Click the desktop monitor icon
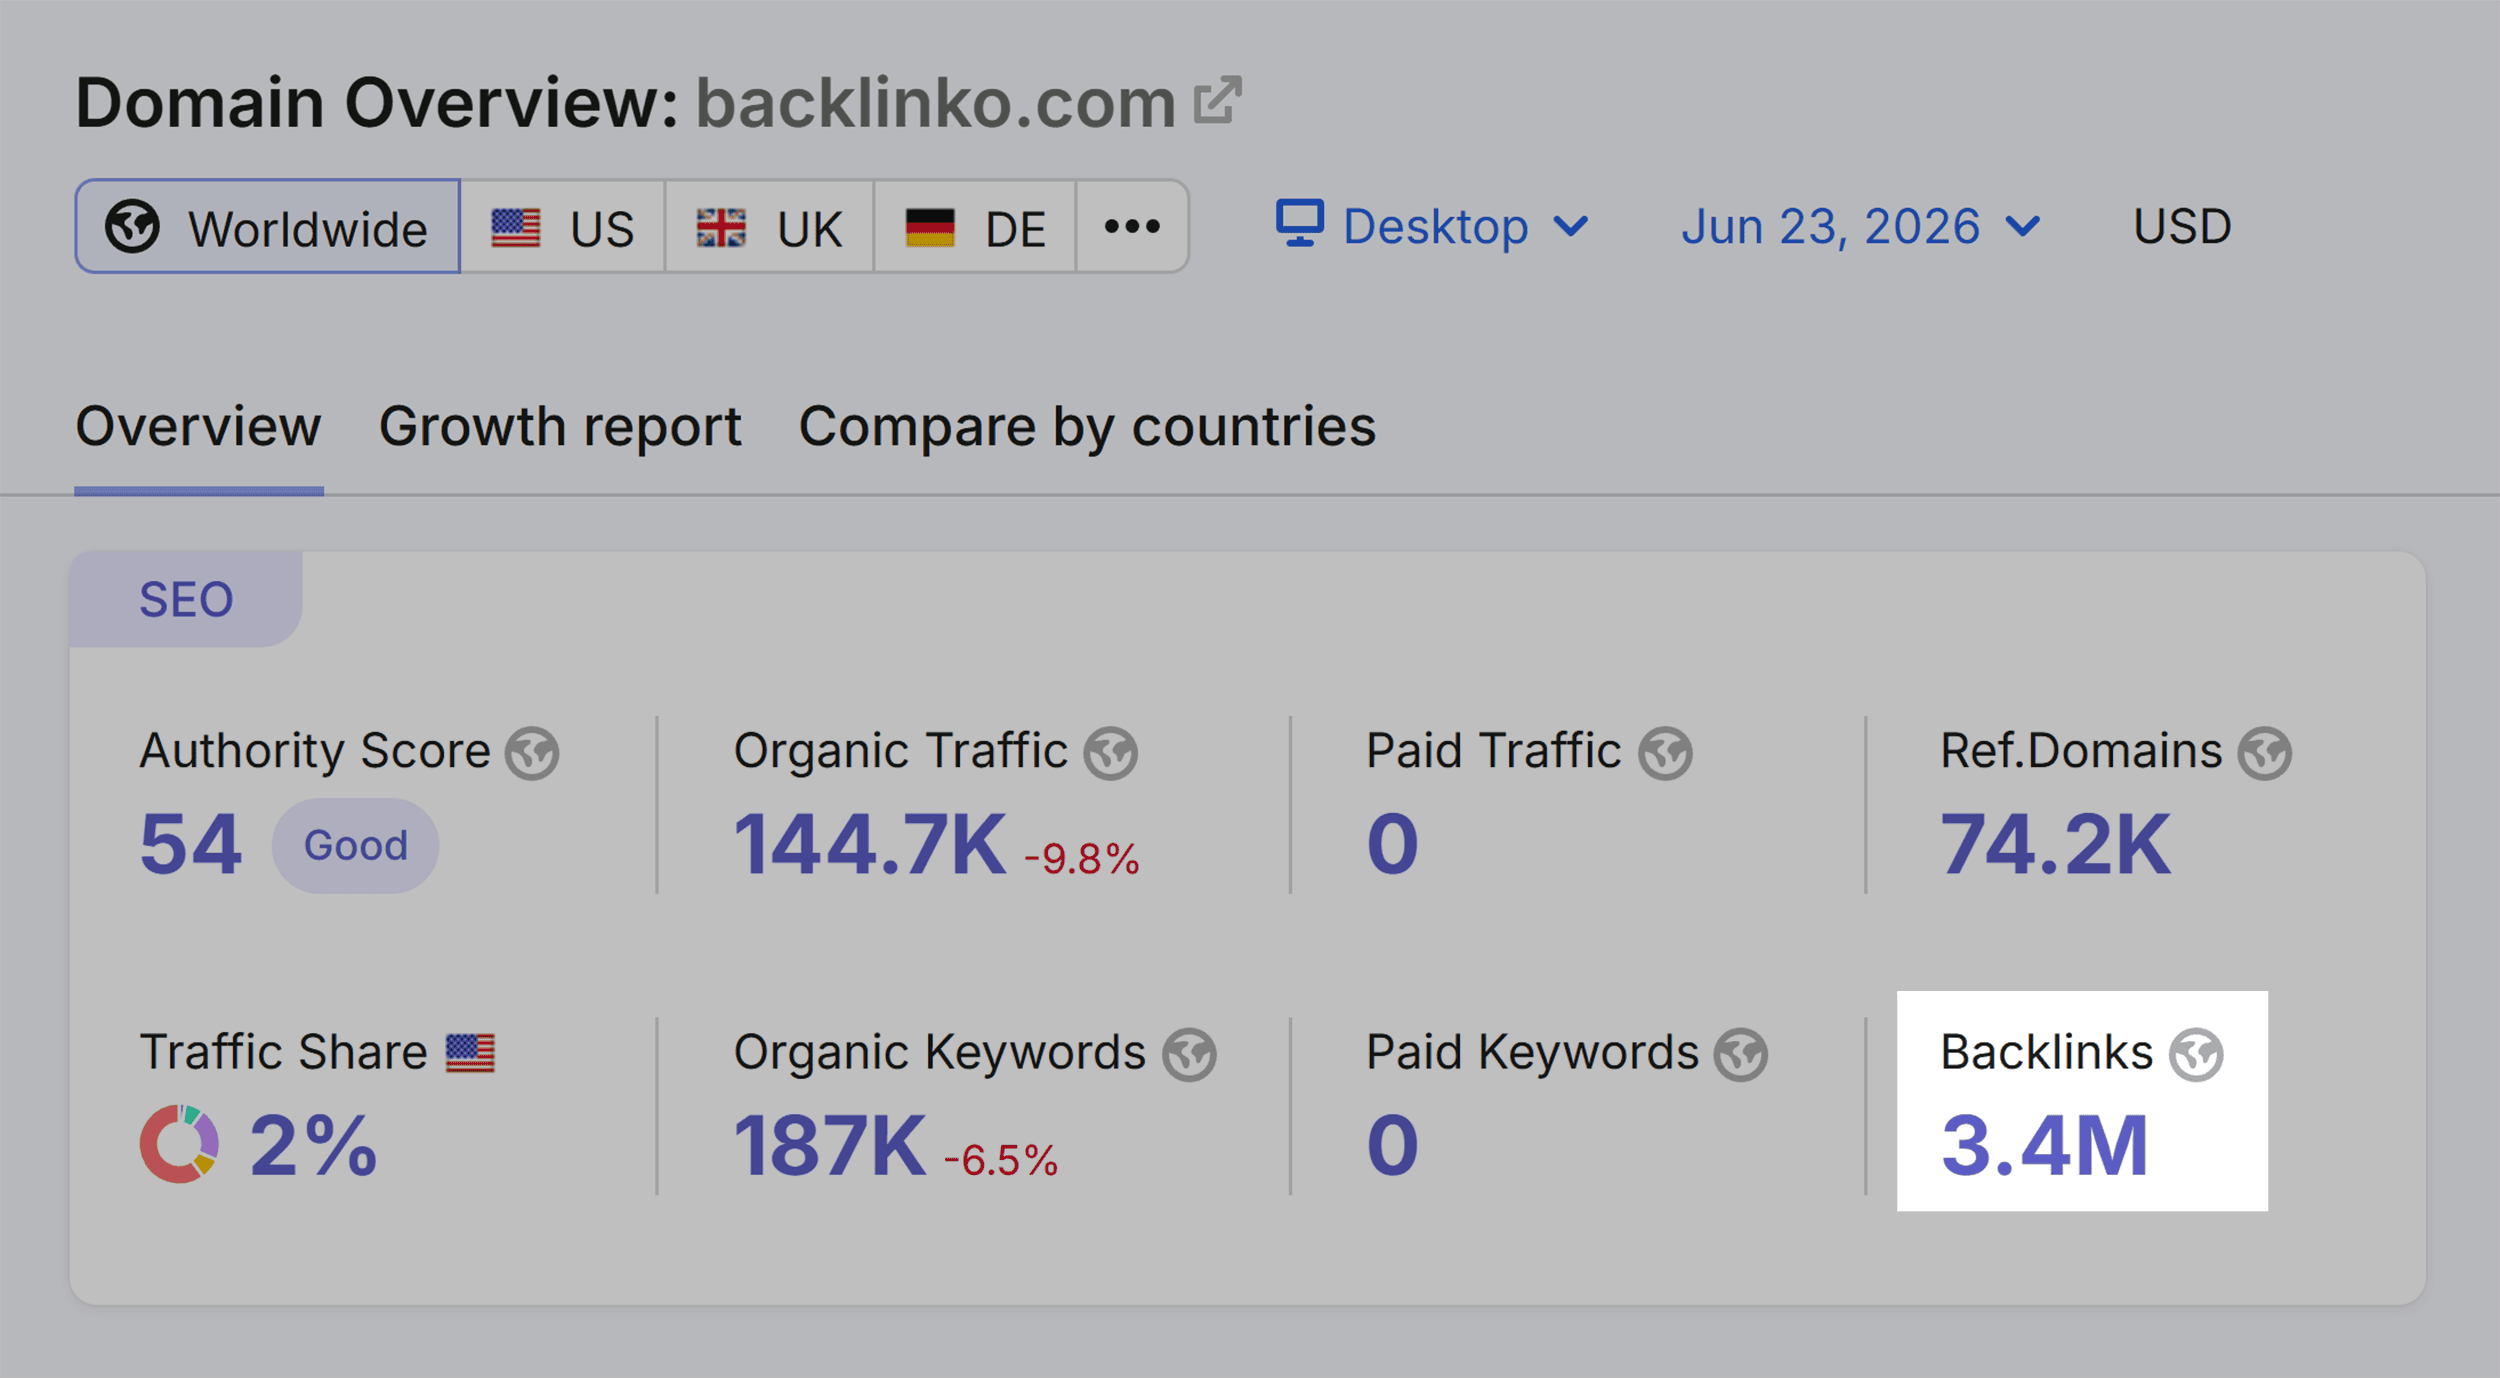 click(x=1300, y=223)
